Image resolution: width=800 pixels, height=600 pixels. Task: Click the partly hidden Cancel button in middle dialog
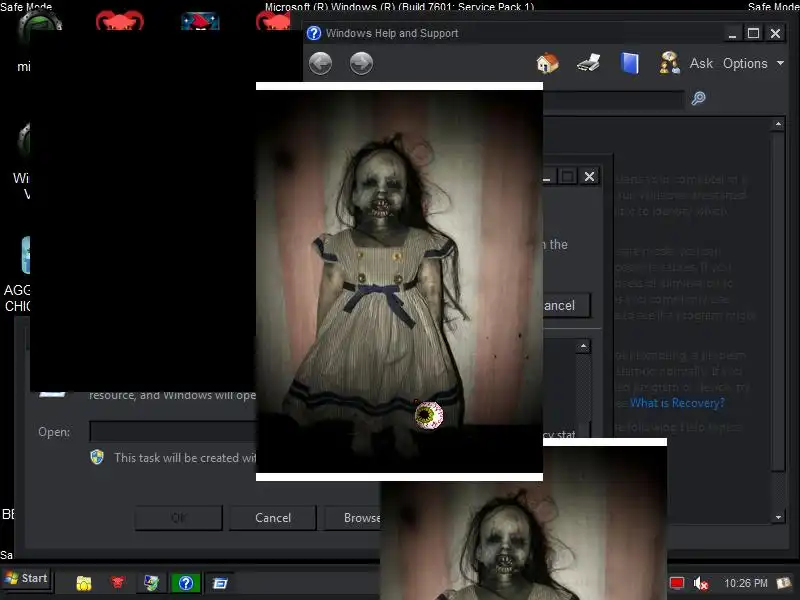(x=566, y=306)
